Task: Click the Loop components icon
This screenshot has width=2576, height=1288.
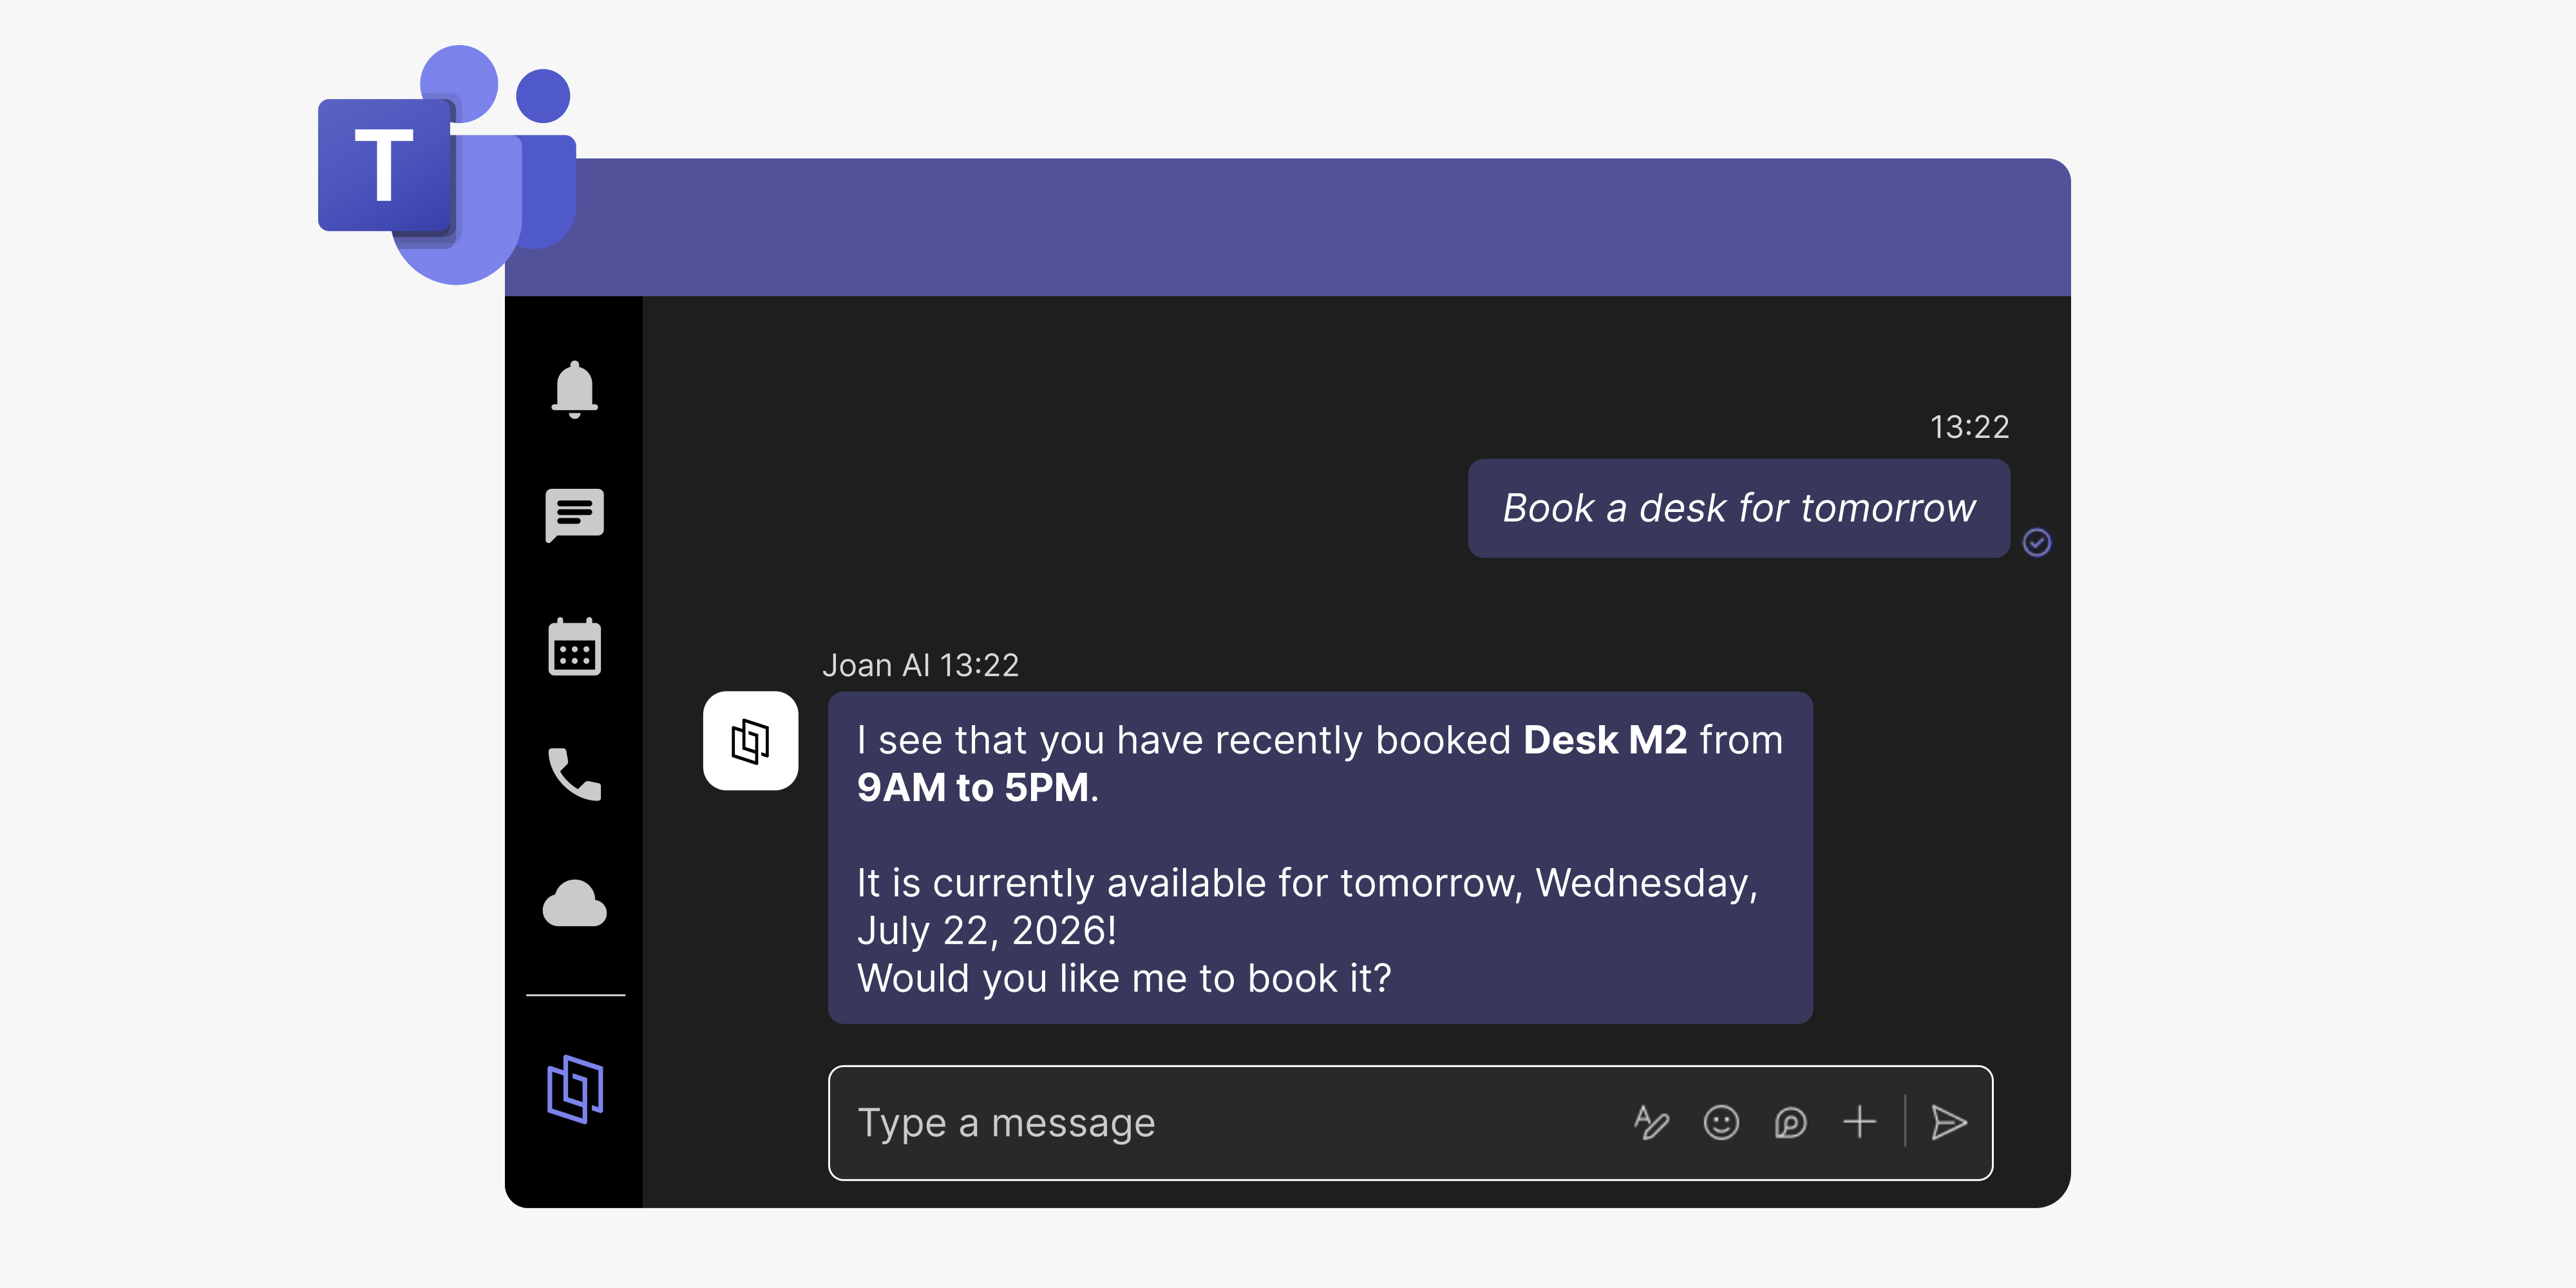Action: coord(1790,1123)
